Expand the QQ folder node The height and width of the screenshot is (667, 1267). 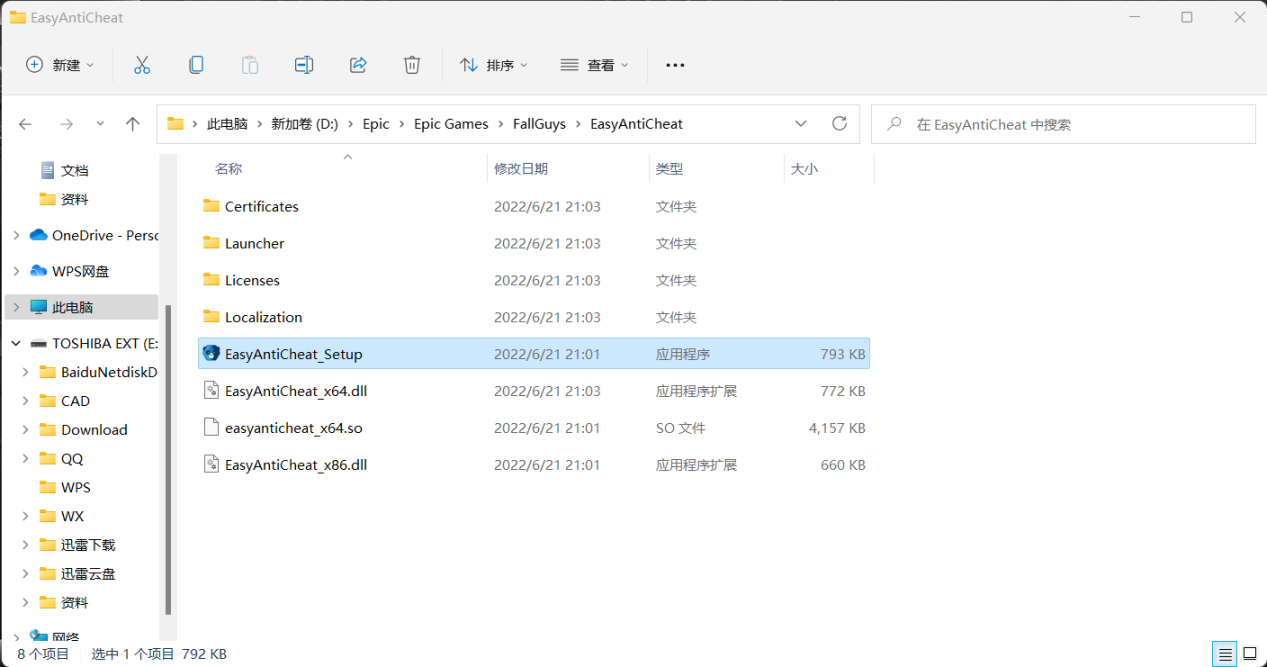click(x=26, y=459)
